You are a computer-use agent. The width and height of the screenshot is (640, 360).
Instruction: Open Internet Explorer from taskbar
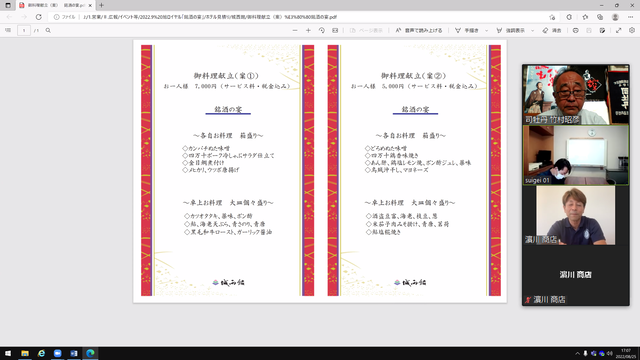point(41,353)
